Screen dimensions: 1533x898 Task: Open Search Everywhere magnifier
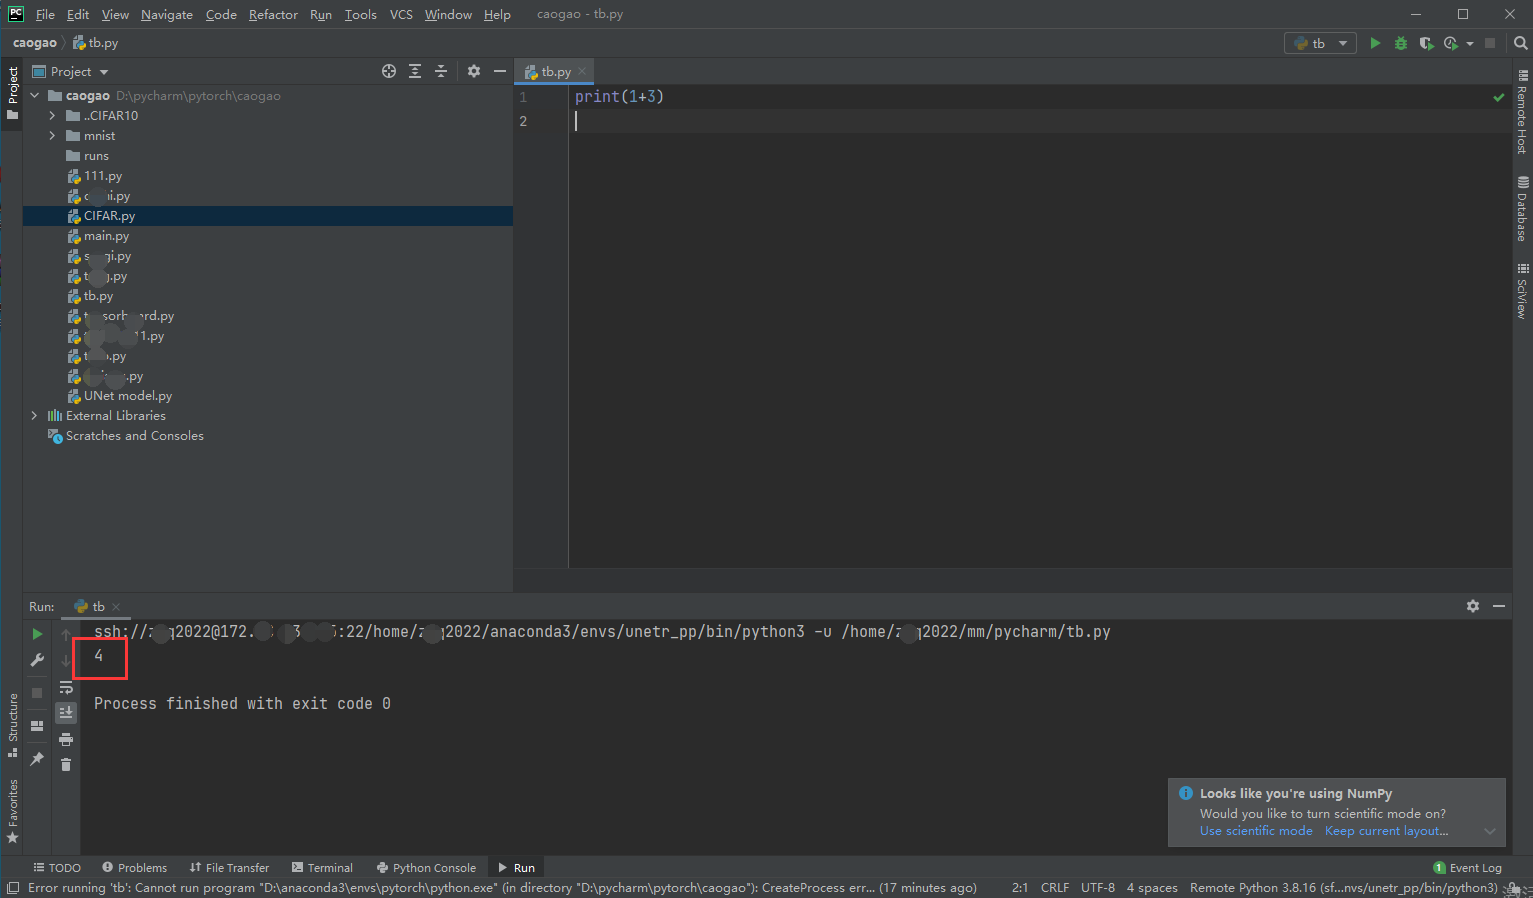(x=1521, y=43)
